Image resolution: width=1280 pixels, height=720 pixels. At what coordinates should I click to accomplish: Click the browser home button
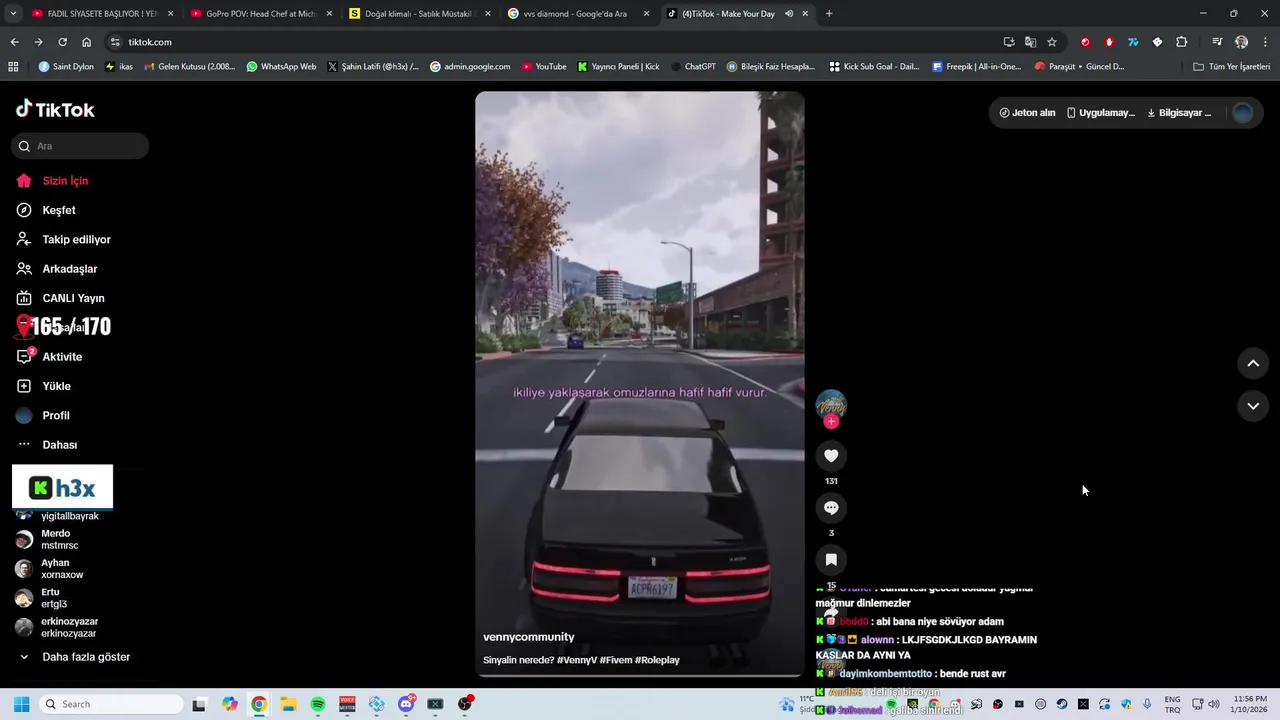point(87,42)
